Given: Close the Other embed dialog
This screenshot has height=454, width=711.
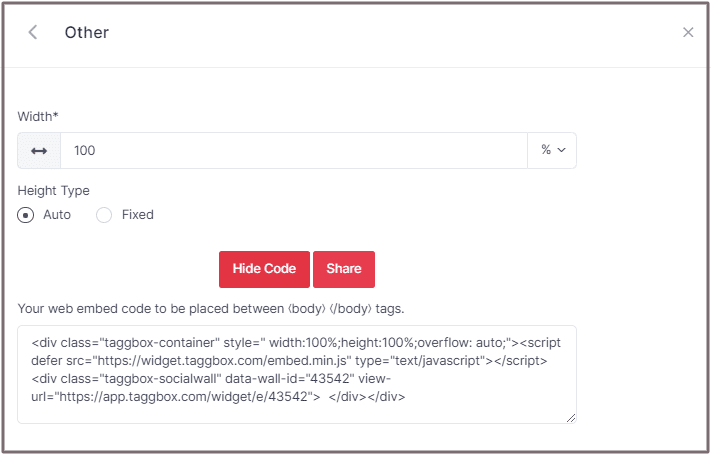Looking at the screenshot, I should [688, 32].
